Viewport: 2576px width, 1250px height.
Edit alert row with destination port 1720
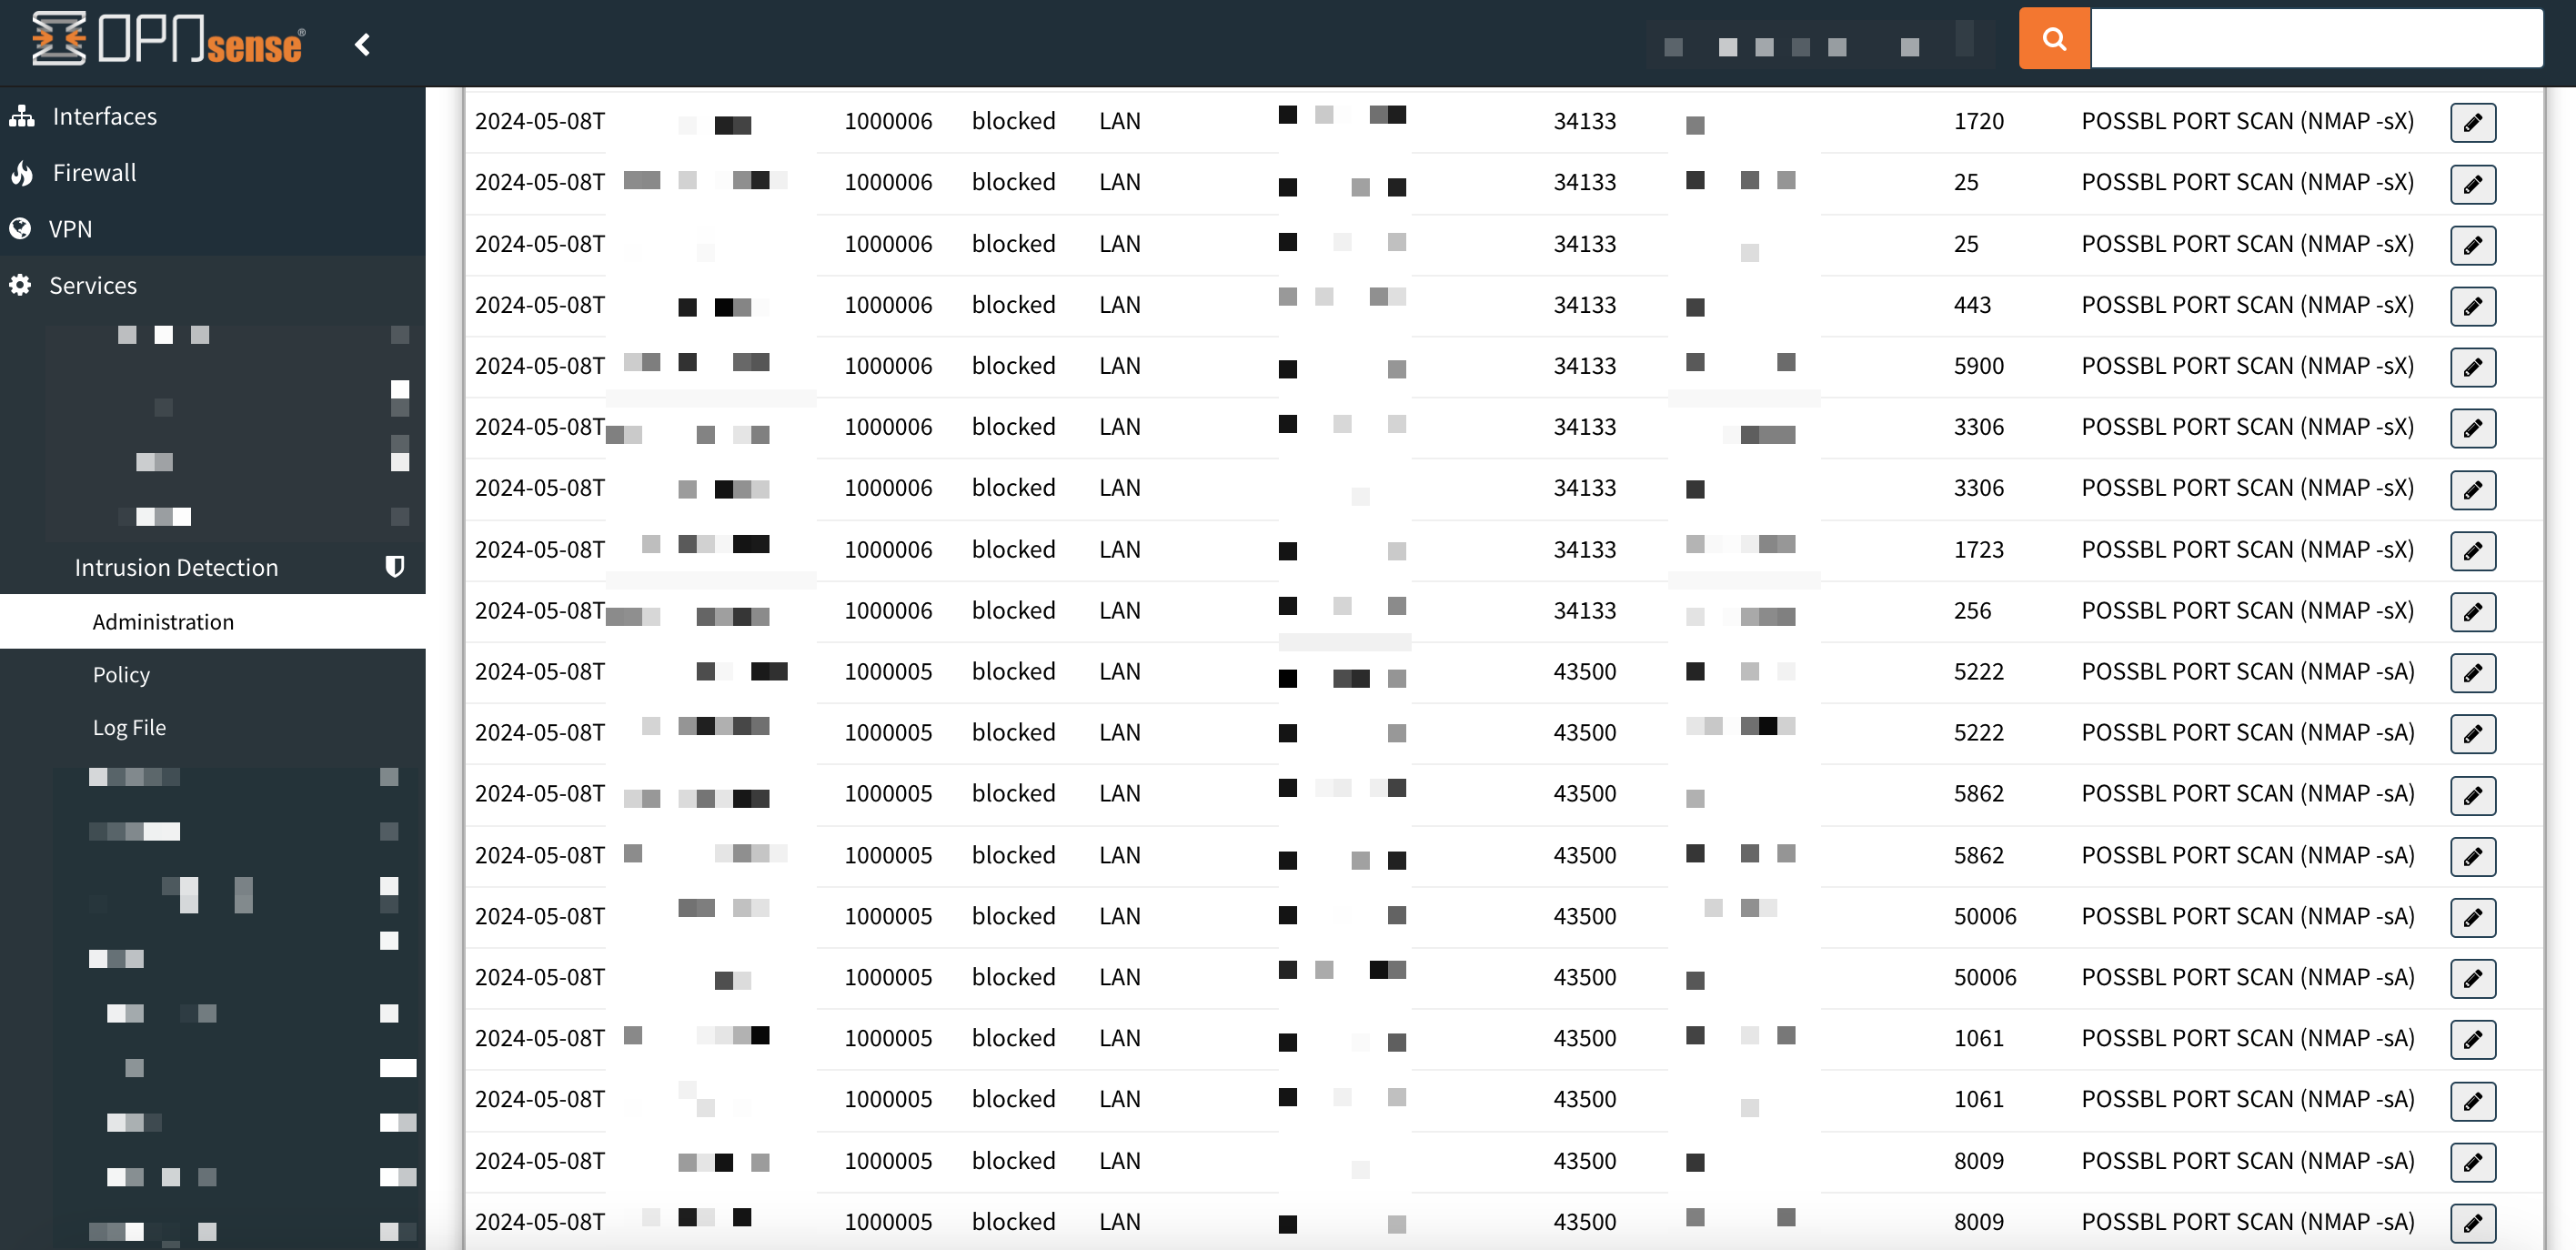pos(2472,123)
